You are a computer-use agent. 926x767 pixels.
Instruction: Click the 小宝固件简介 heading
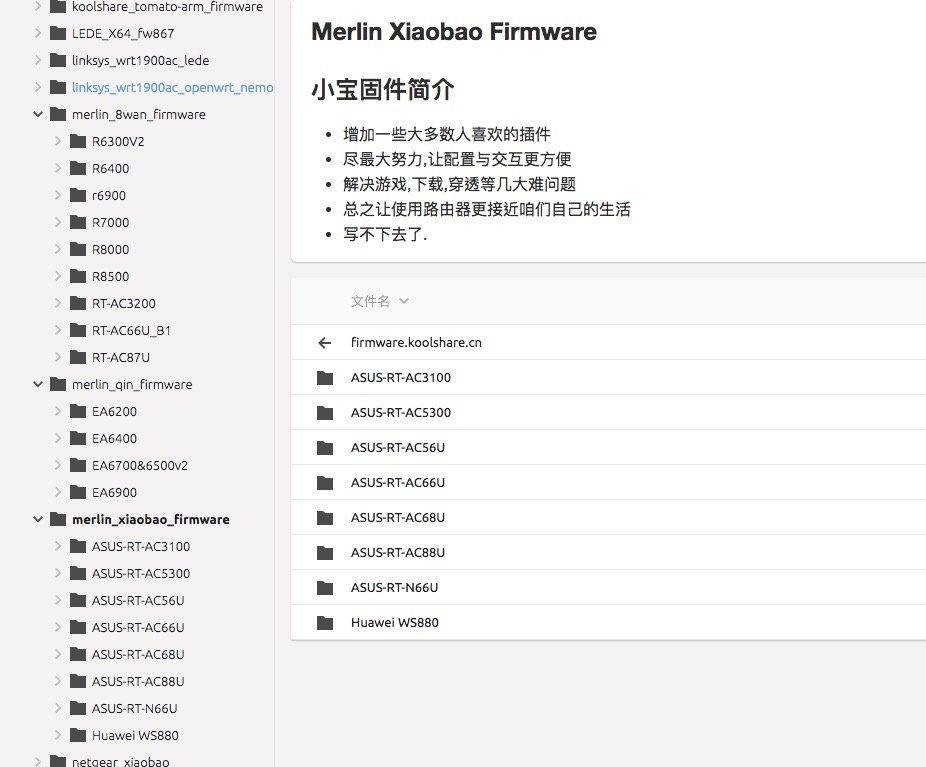click(x=383, y=90)
